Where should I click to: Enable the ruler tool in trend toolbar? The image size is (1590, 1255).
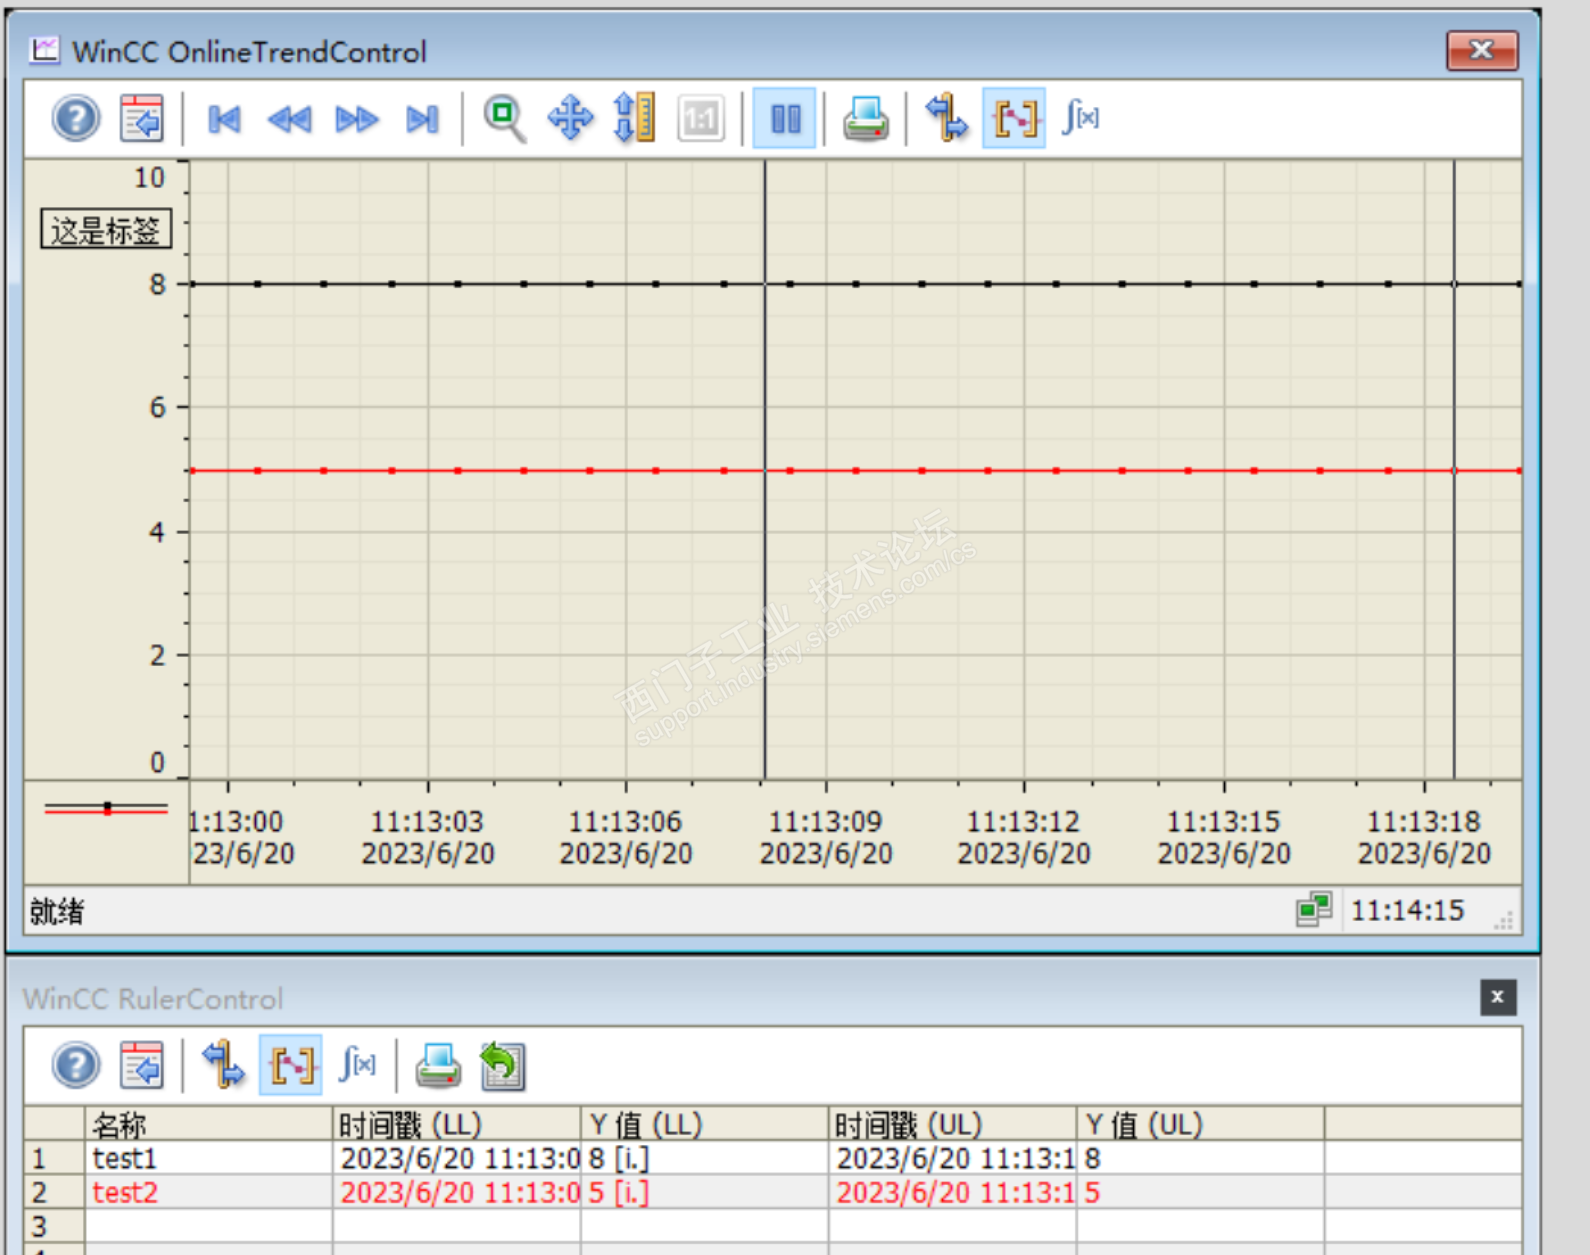click(946, 119)
